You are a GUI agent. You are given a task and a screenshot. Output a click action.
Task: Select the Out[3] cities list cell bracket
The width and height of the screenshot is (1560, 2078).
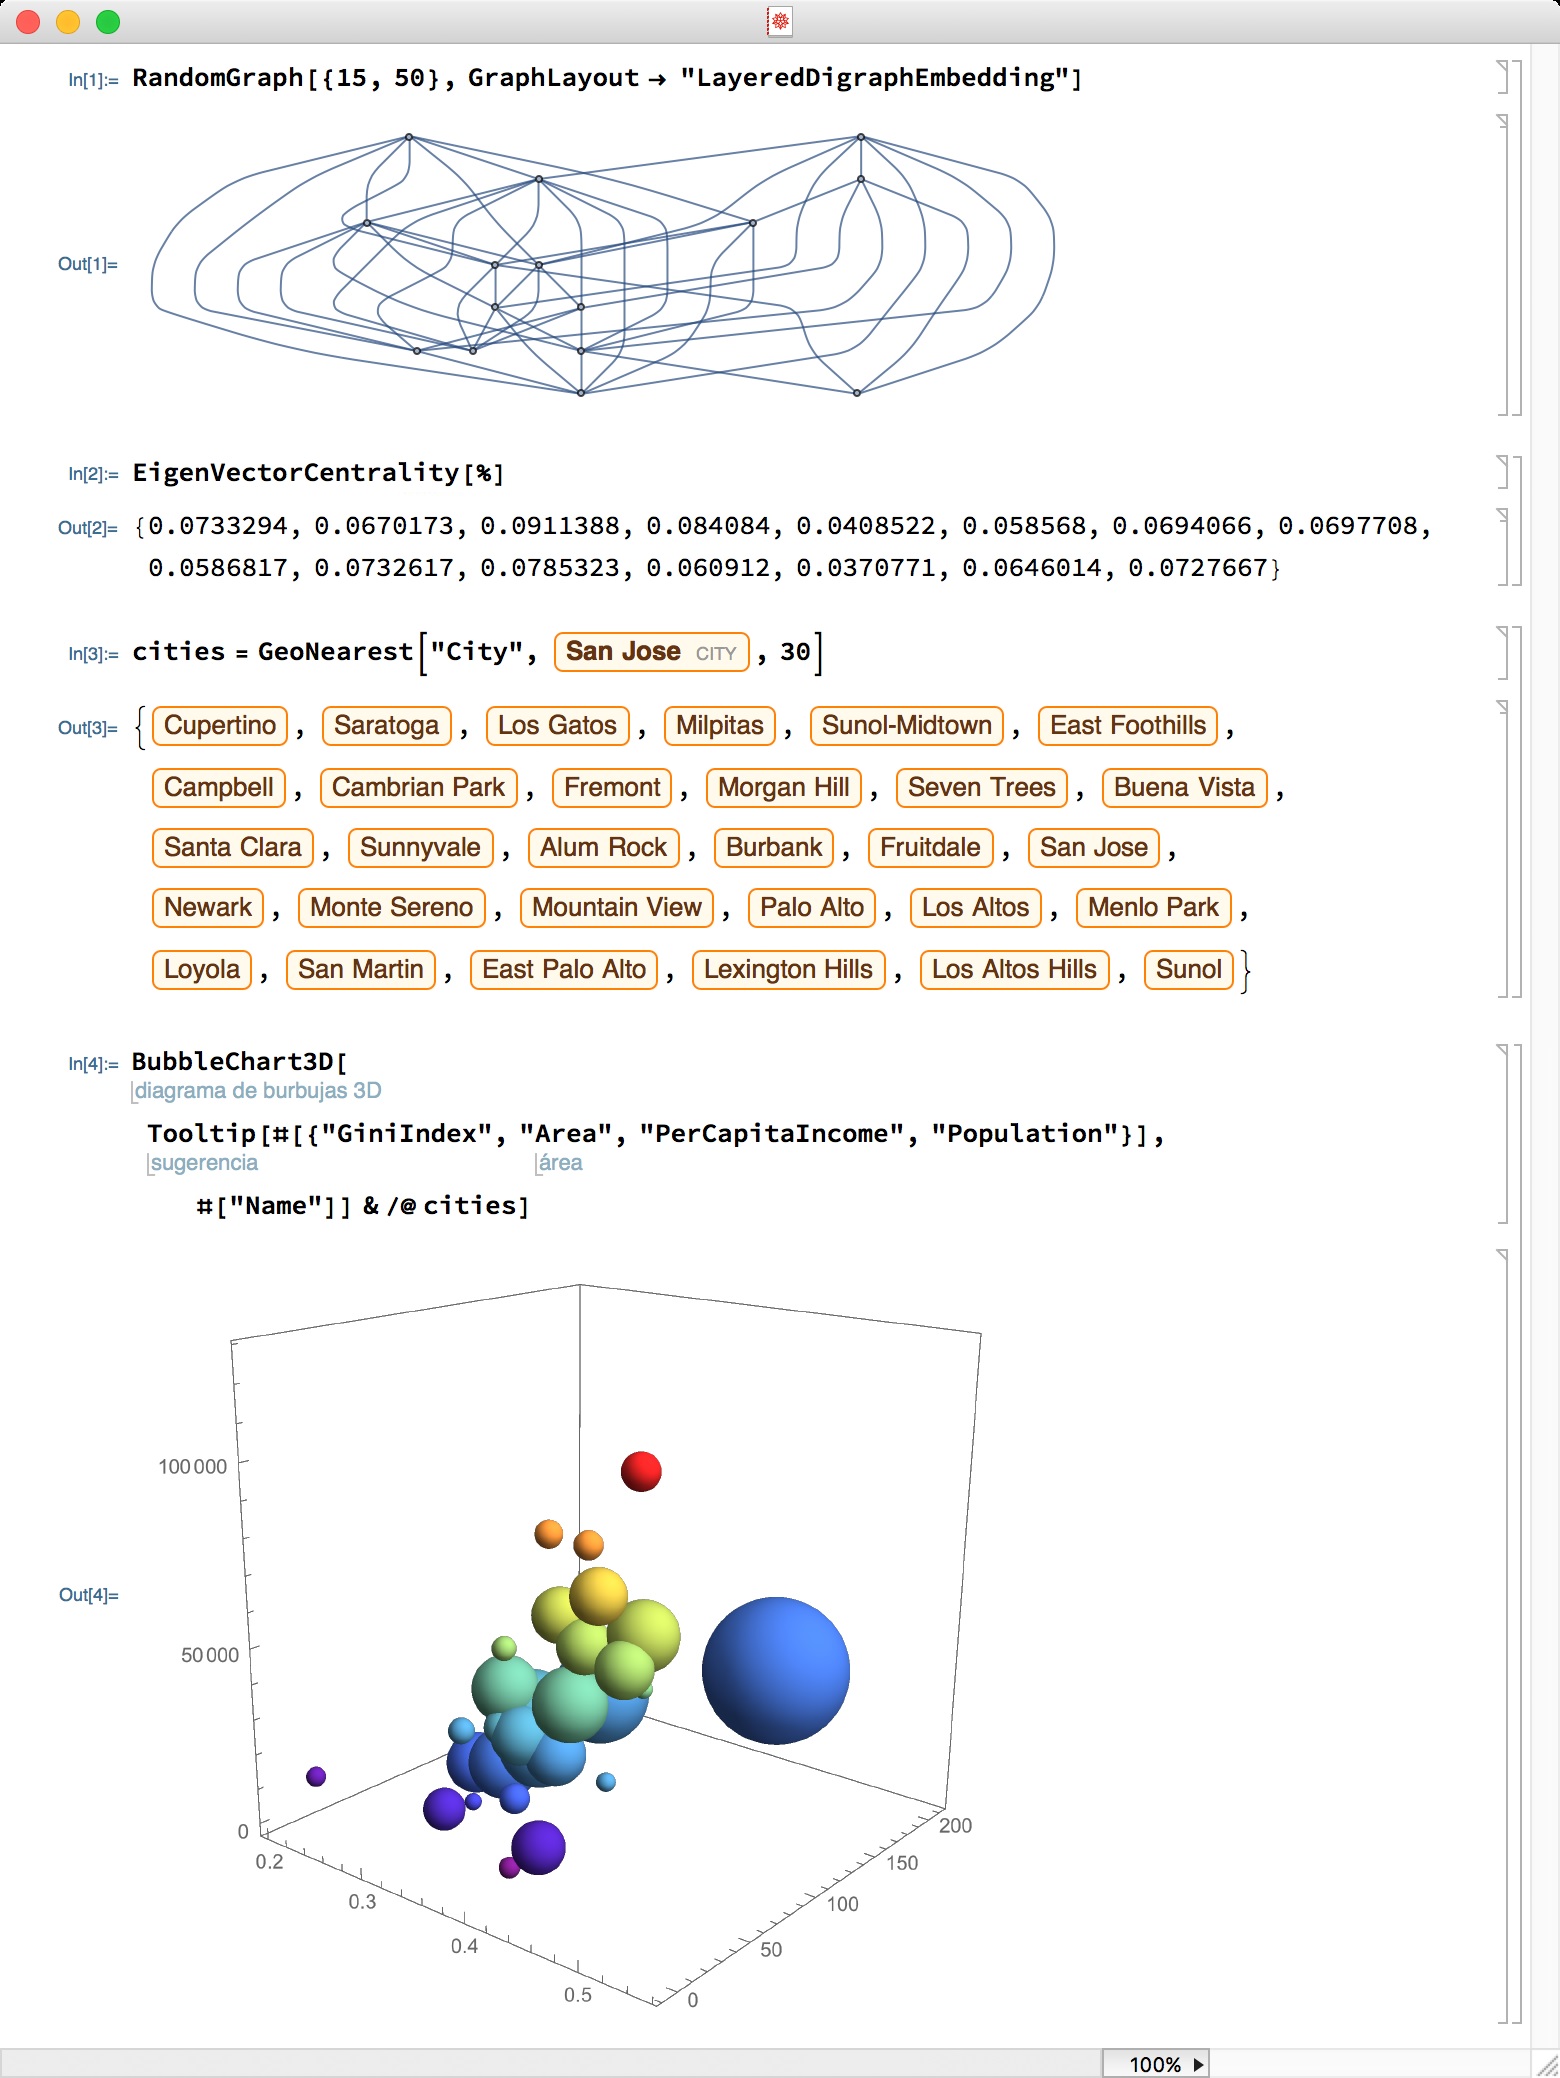tap(1501, 848)
